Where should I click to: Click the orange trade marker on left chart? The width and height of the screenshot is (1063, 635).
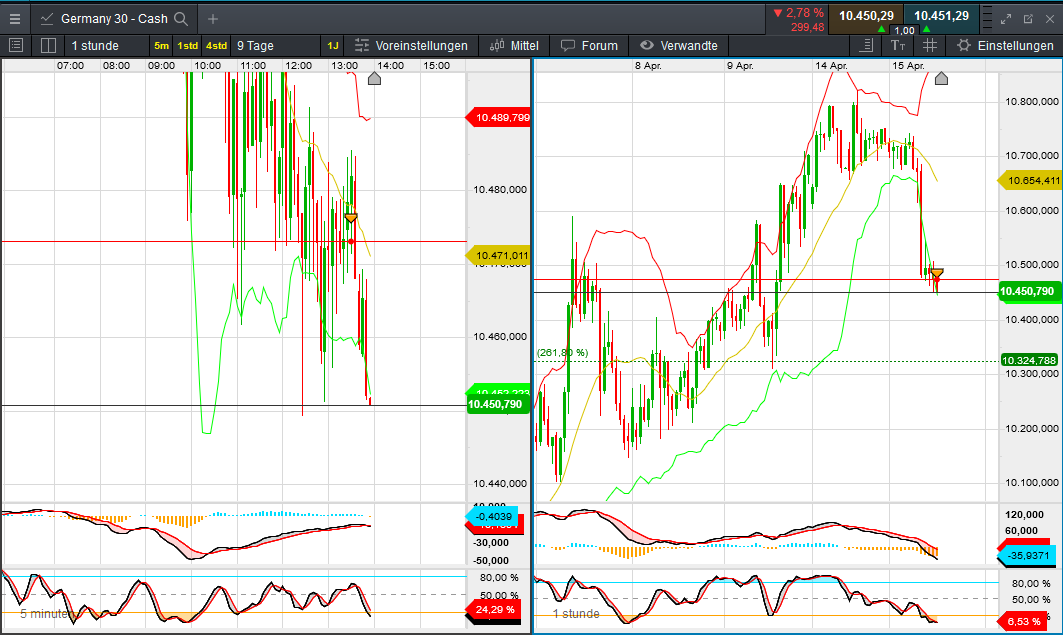(x=350, y=218)
